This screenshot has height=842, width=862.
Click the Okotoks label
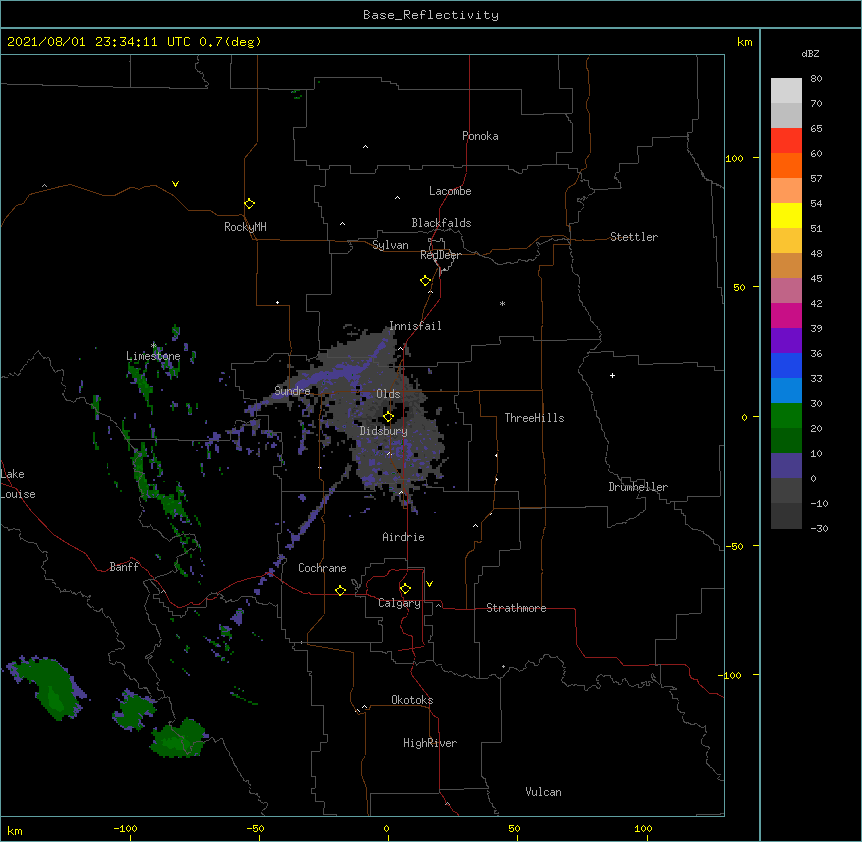[x=412, y=700]
